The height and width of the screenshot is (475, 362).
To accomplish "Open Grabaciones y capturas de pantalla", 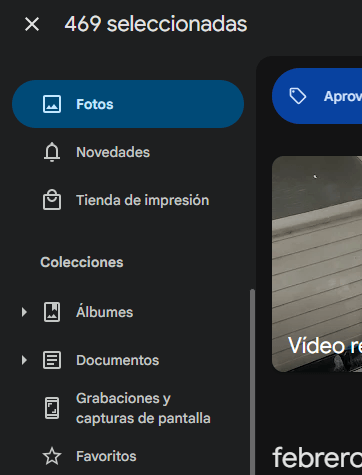I will (x=128, y=408).
